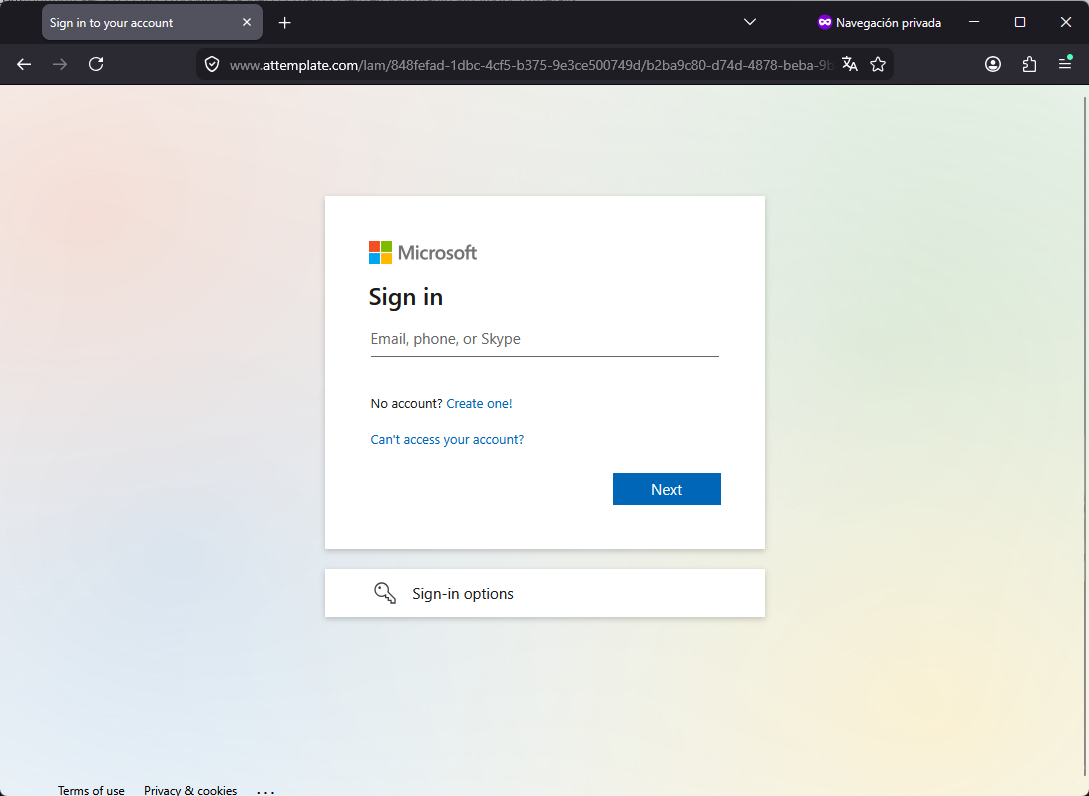Screen dimensions: 1089x796
Task: Click the Navegación privada indicator
Action: point(879,23)
